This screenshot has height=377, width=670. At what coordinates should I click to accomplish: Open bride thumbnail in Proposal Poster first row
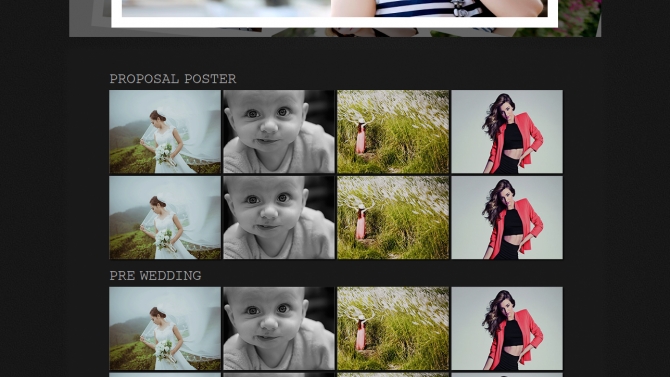(x=165, y=132)
